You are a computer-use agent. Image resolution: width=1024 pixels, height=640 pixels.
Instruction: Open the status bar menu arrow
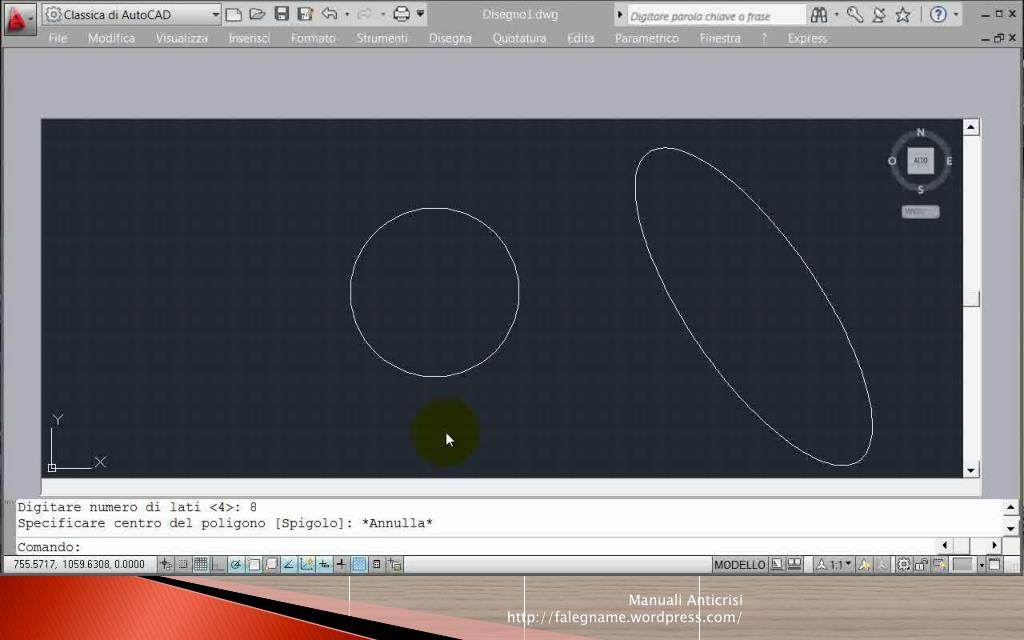[982, 565]
